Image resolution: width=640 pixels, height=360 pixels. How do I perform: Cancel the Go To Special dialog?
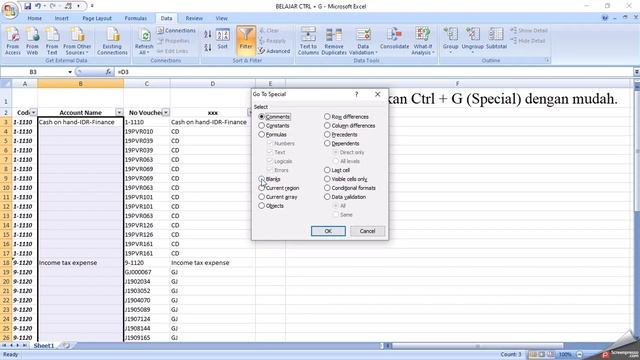pos(367,231)
